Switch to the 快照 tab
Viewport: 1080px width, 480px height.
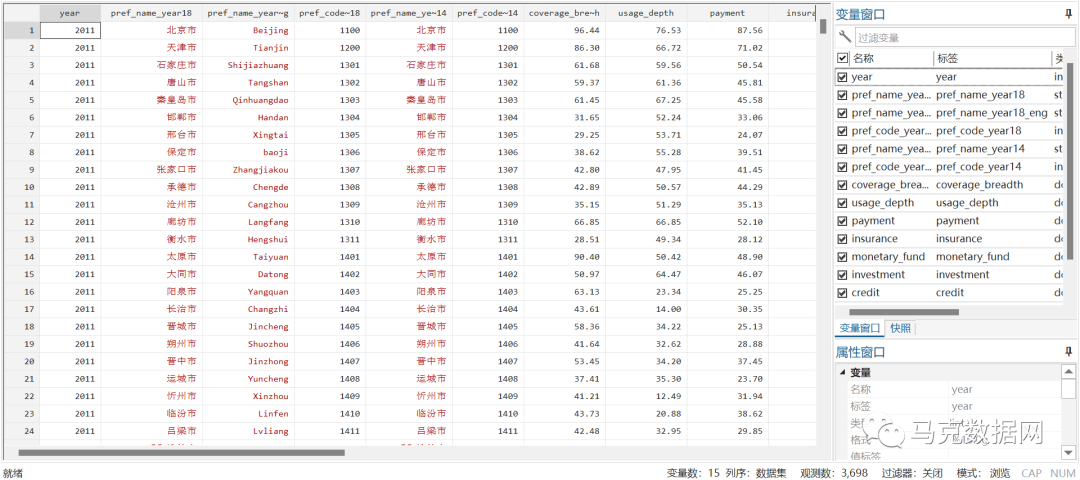click(900, 328)
